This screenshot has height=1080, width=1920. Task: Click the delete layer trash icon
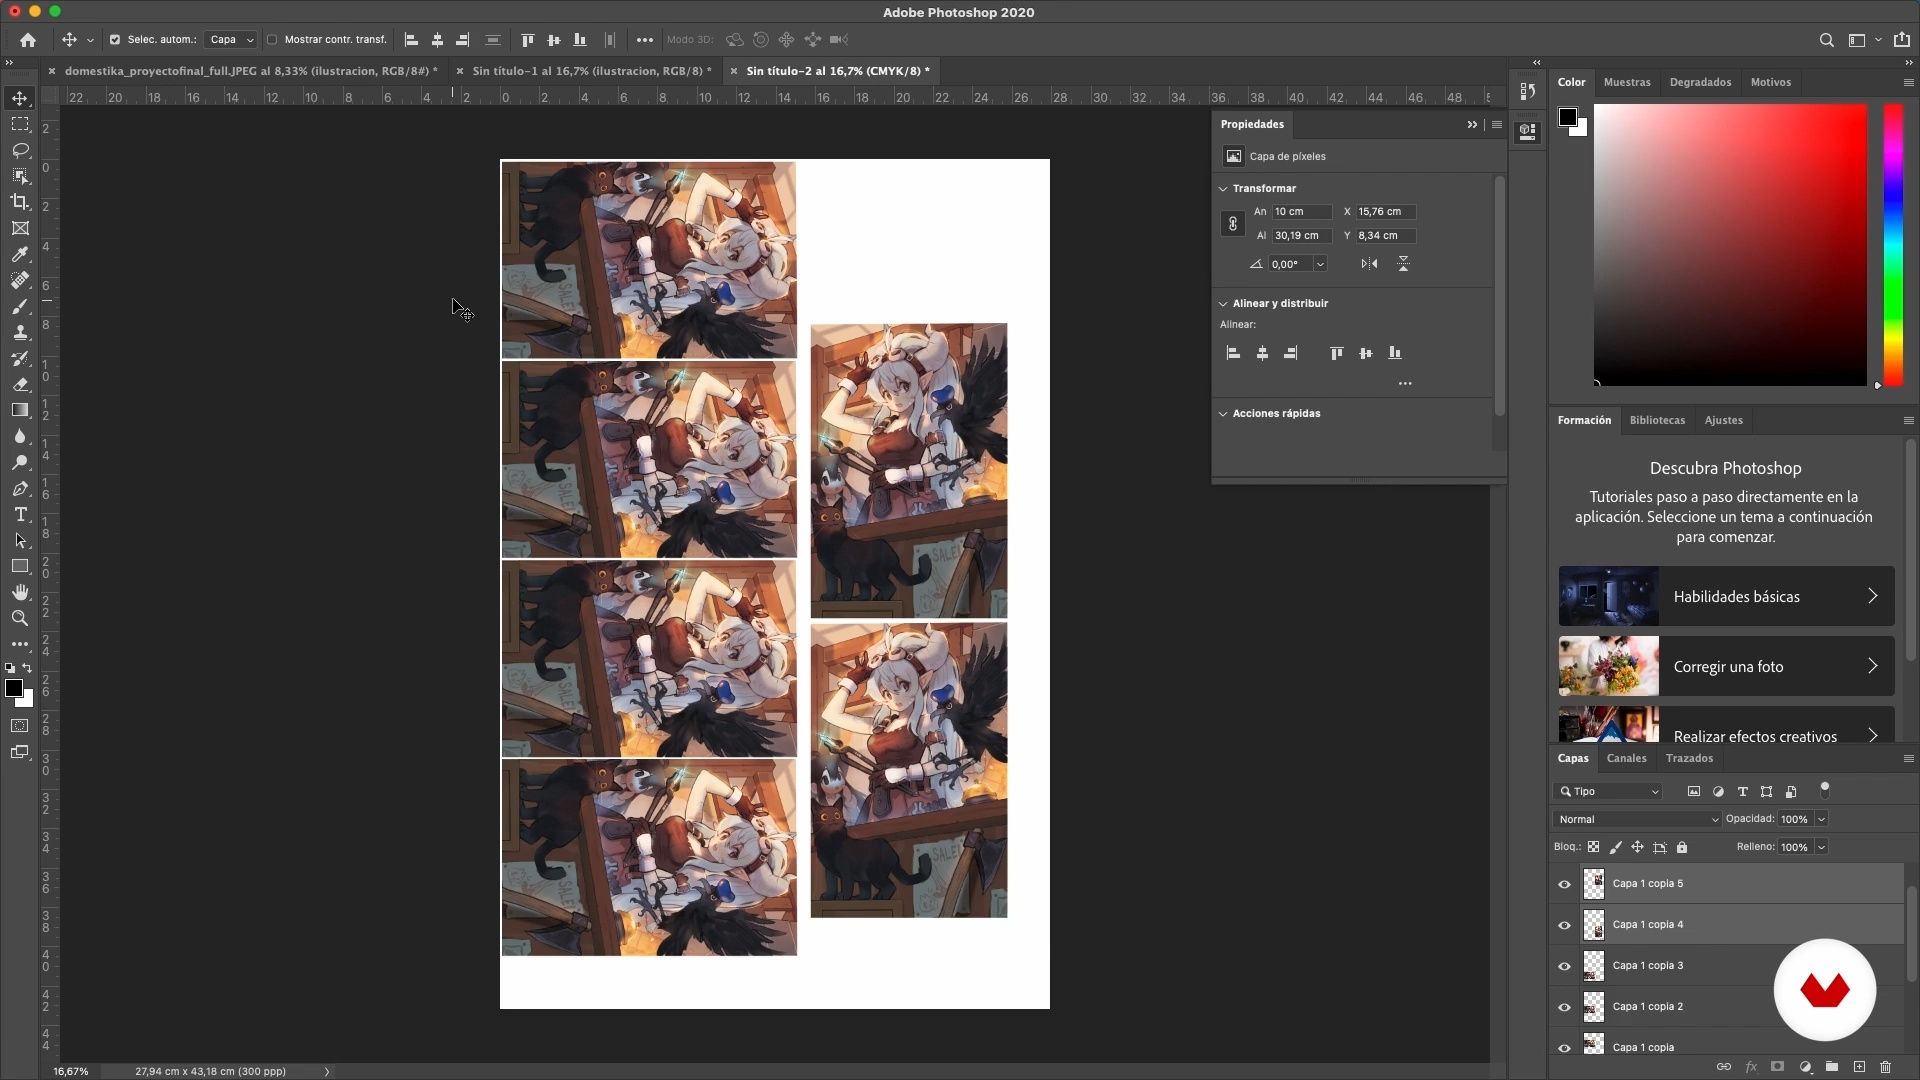1886,1067
